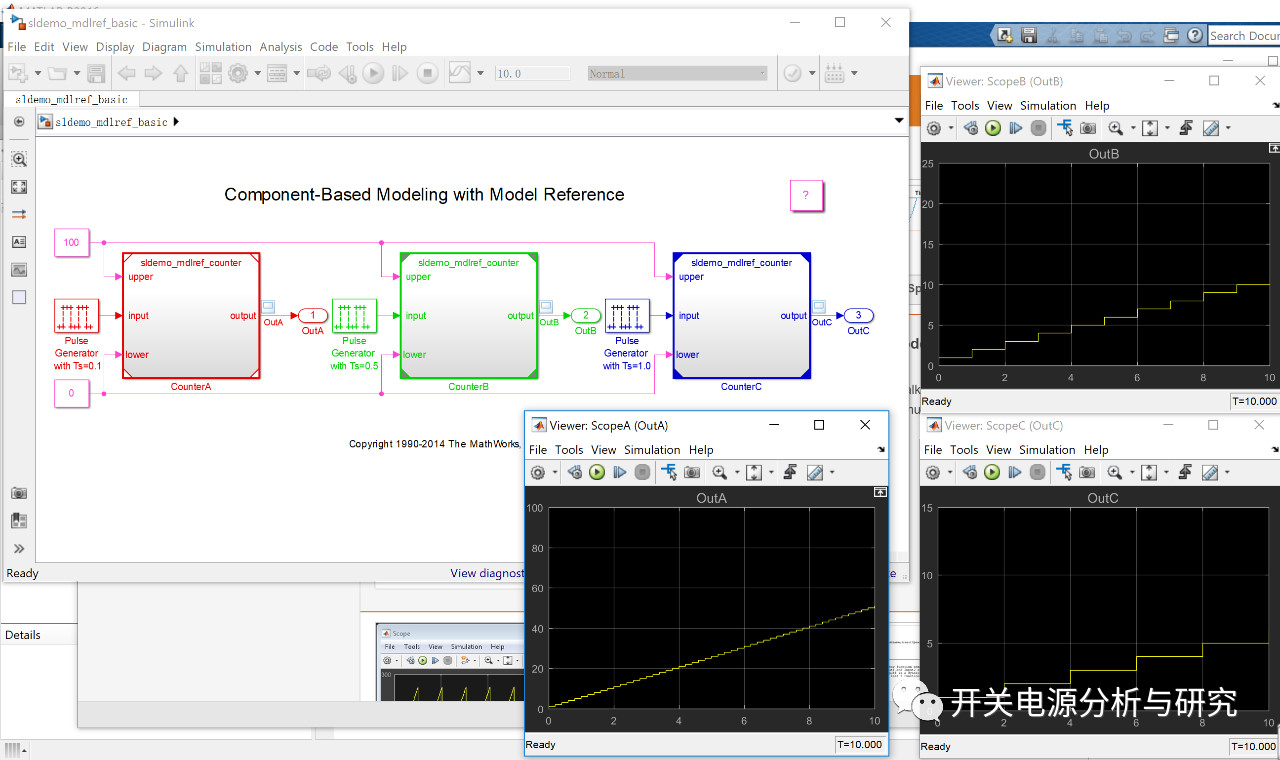Expand model path dropdown at right end

[x=898, y=121]
